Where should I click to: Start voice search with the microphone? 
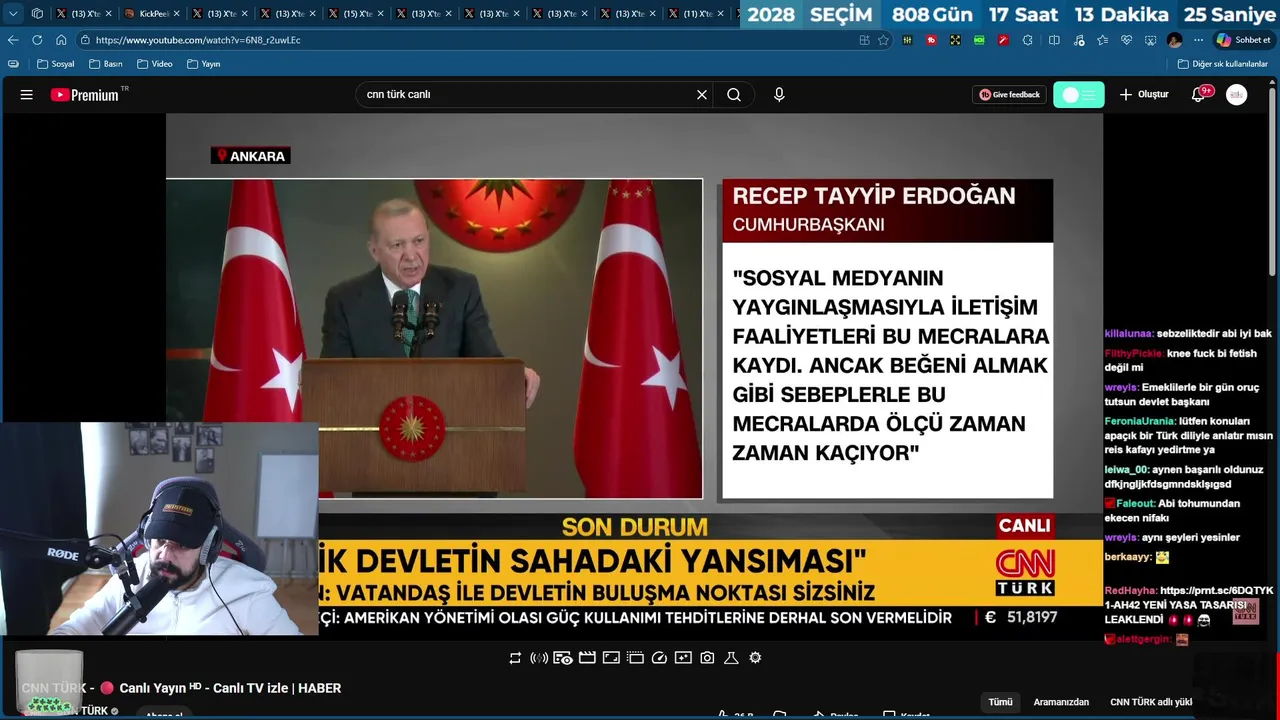pyautogui.click(x=779, y=95)
